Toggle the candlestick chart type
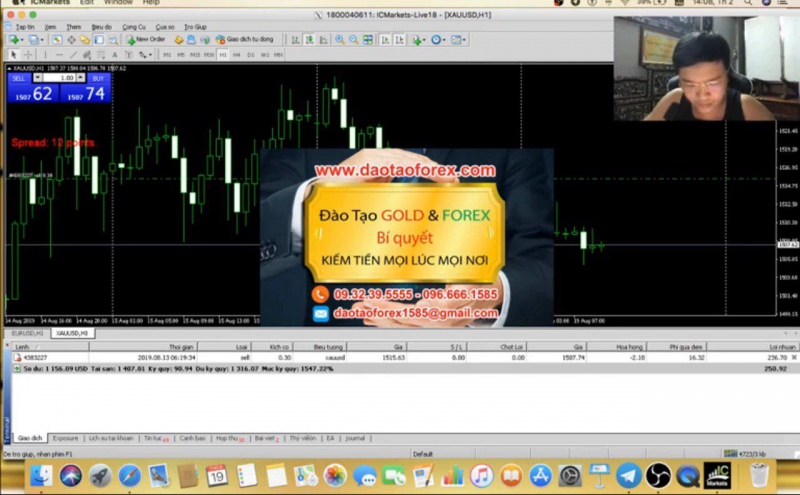The width and height of the screenshot is (800, 495). click(x=309, y=39)
